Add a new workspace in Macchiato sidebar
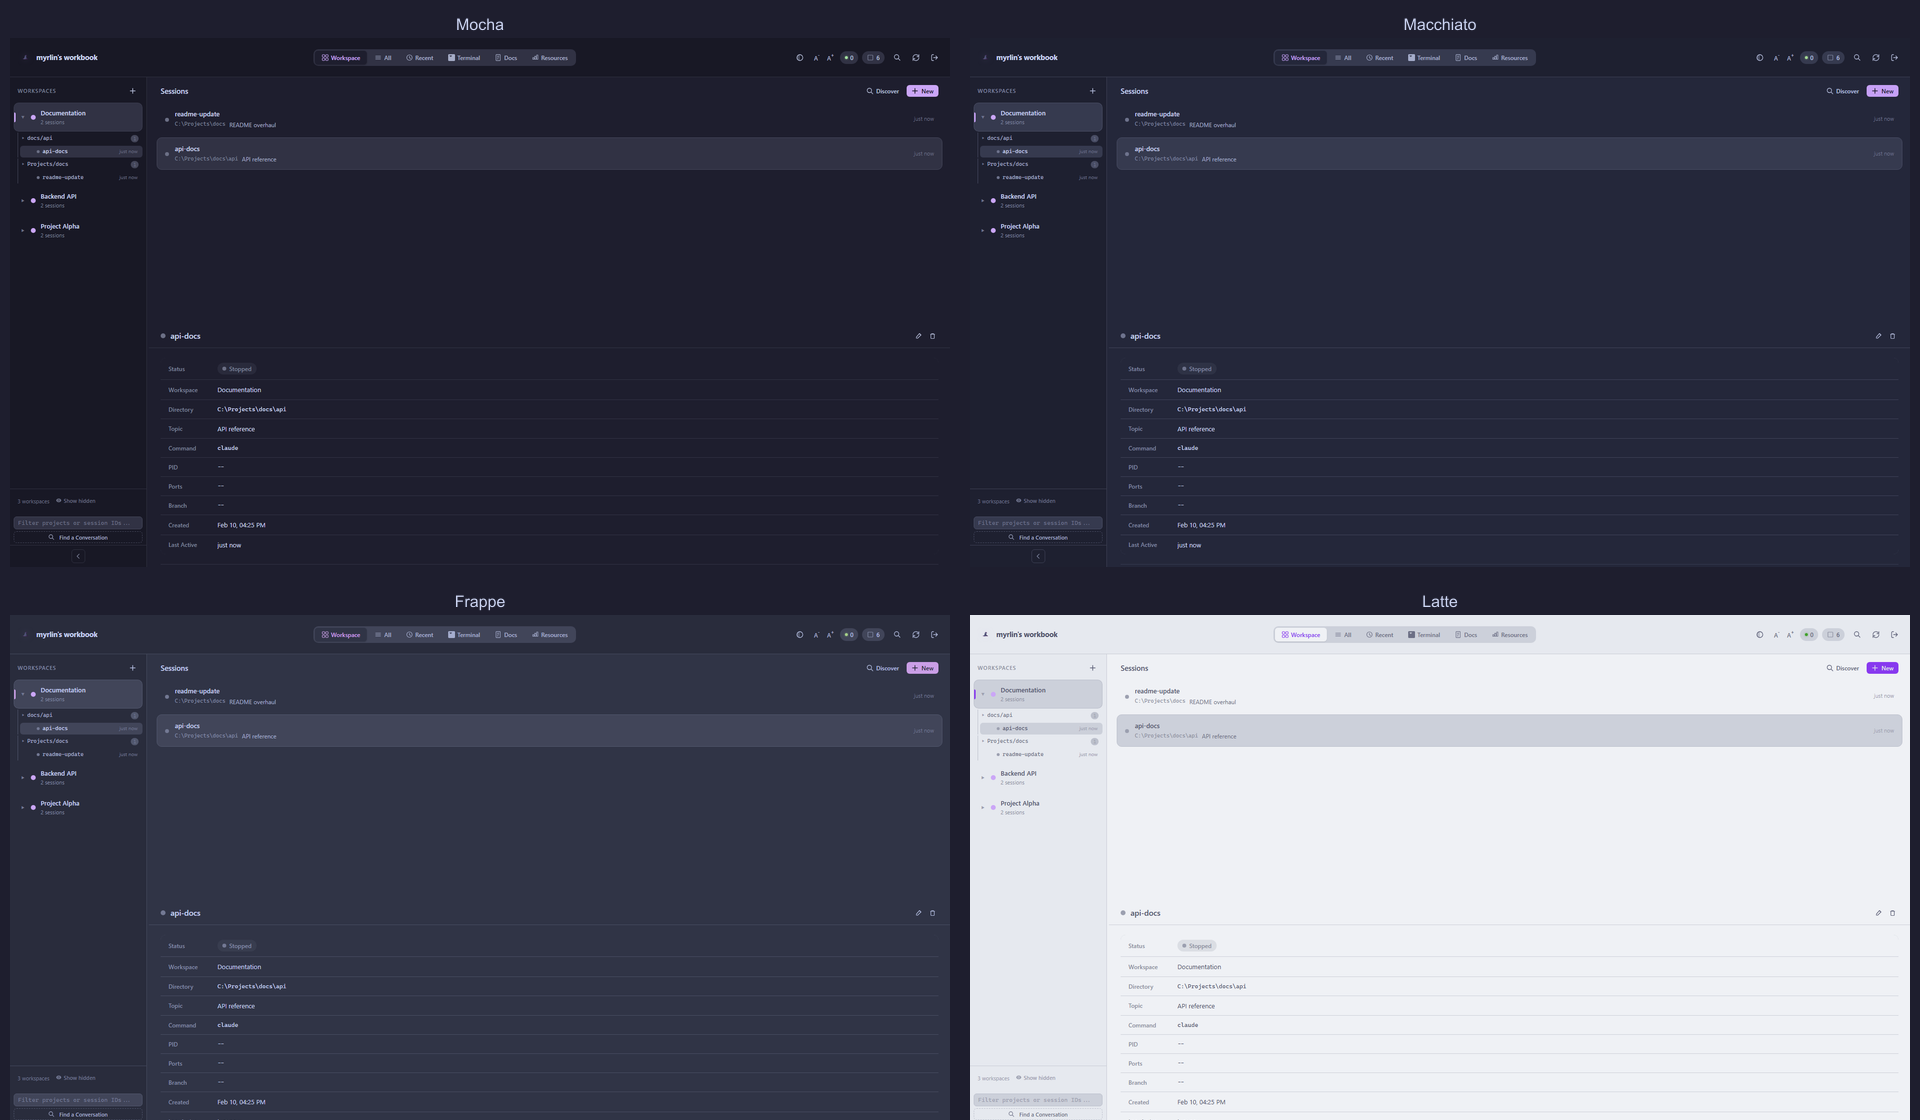 pyautogui.click(x=1092, y=91)
